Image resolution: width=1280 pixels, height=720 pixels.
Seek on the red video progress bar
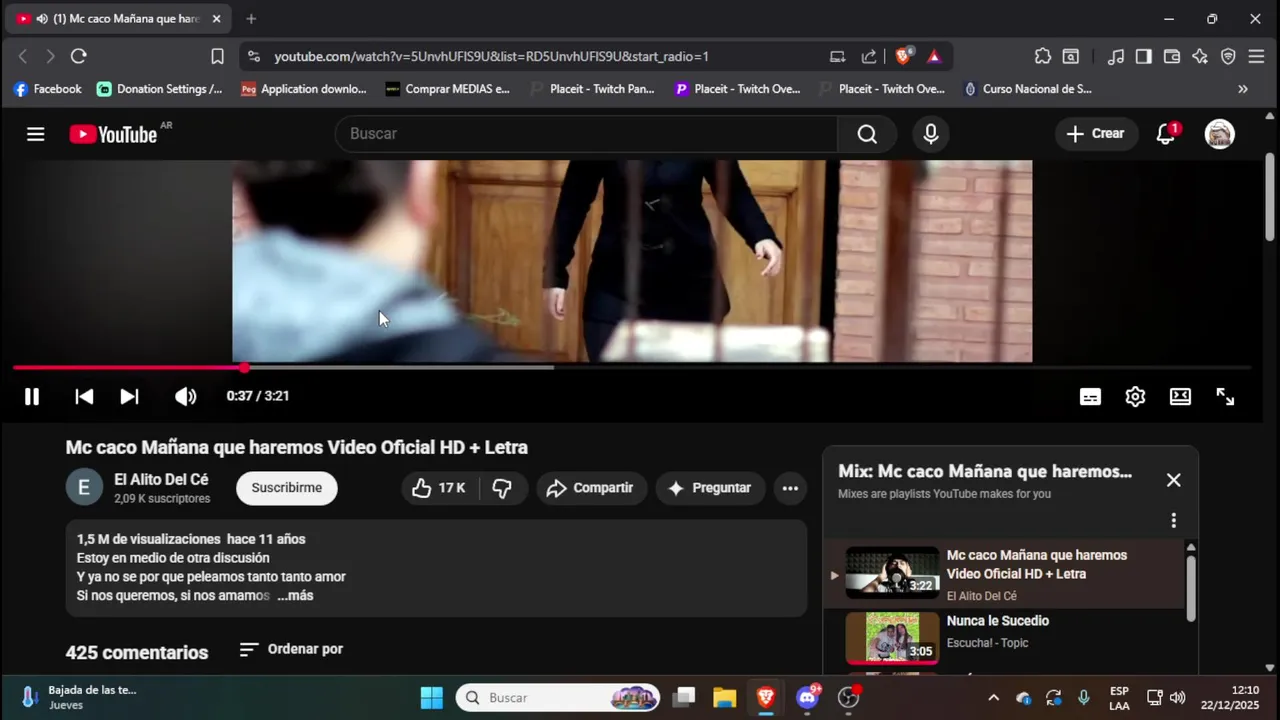click(x=632, y=368)
